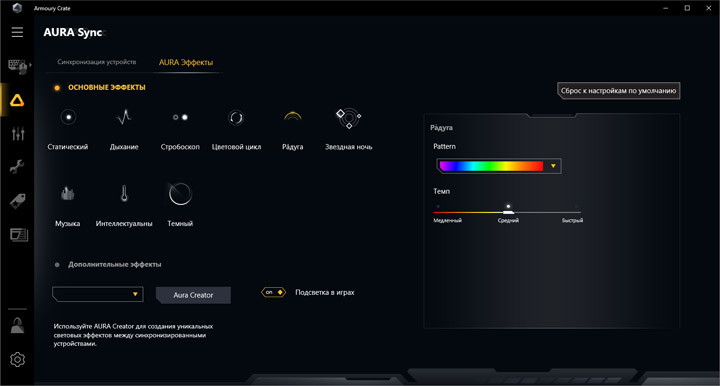Click the 'Статический' effect label
This screenshot has width=720, height=386.
coord(68,147)
